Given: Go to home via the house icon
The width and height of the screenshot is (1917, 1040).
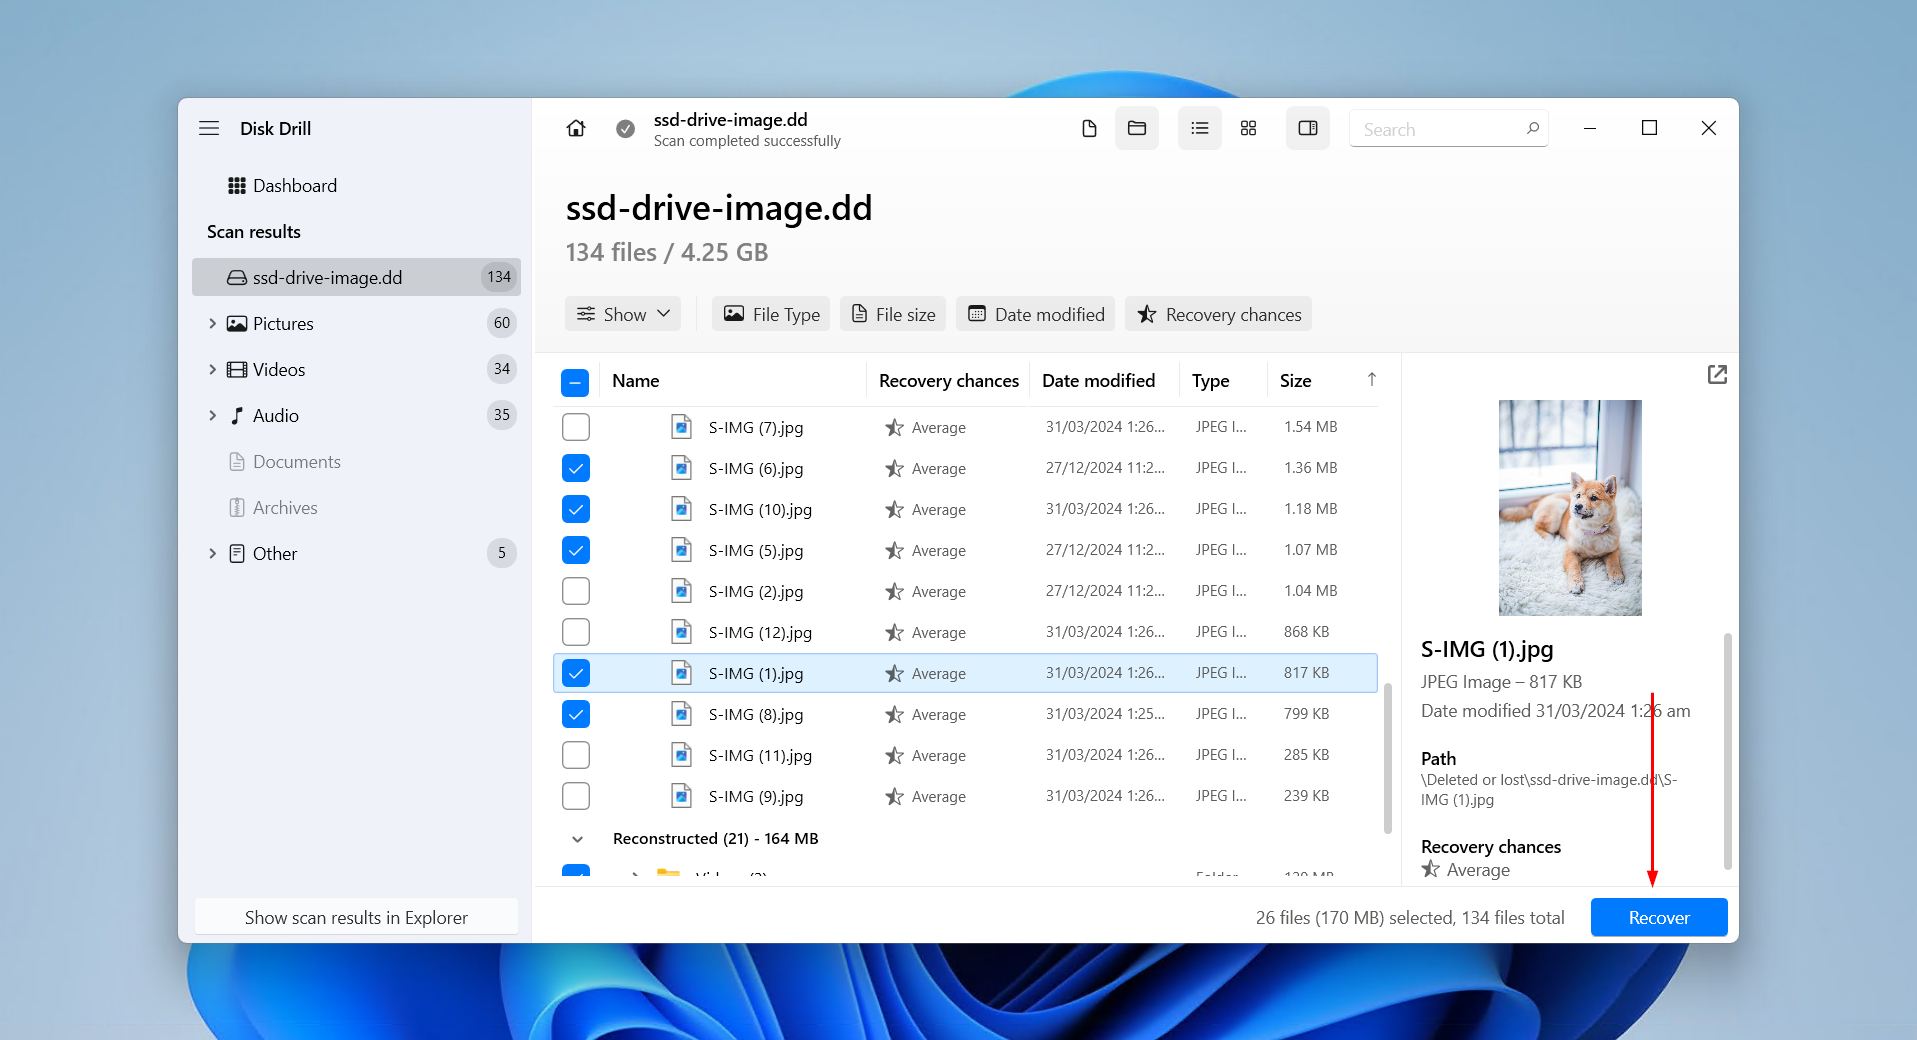Looking at the screenshot, I should point(576,128).
